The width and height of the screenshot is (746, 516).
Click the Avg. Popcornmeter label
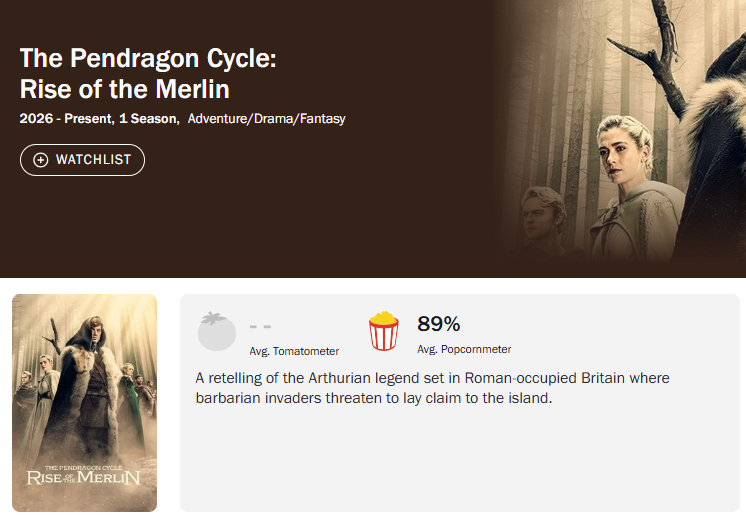(x=464, y=350)
